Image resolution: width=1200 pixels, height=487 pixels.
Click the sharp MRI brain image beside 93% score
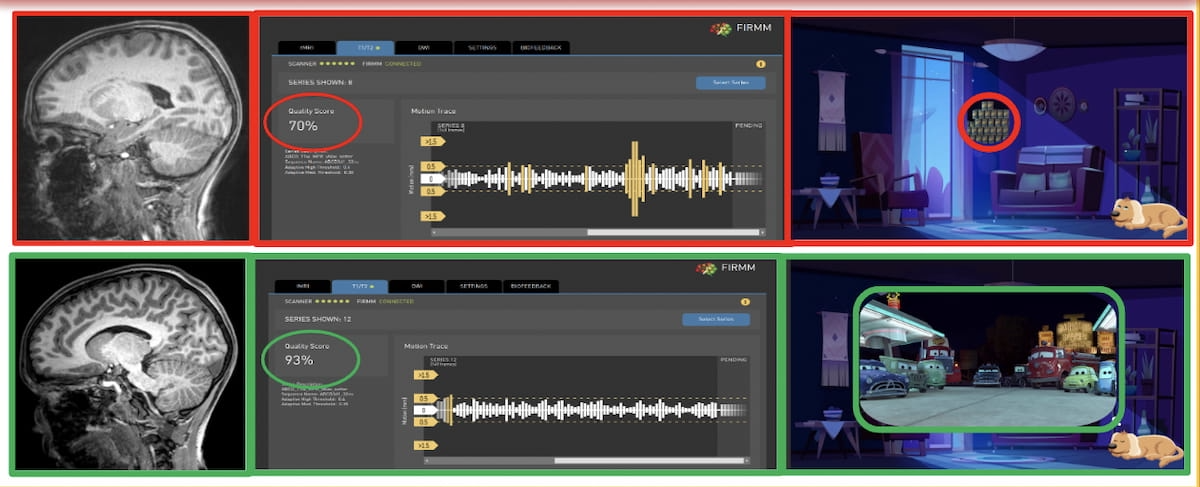[128, 364]
